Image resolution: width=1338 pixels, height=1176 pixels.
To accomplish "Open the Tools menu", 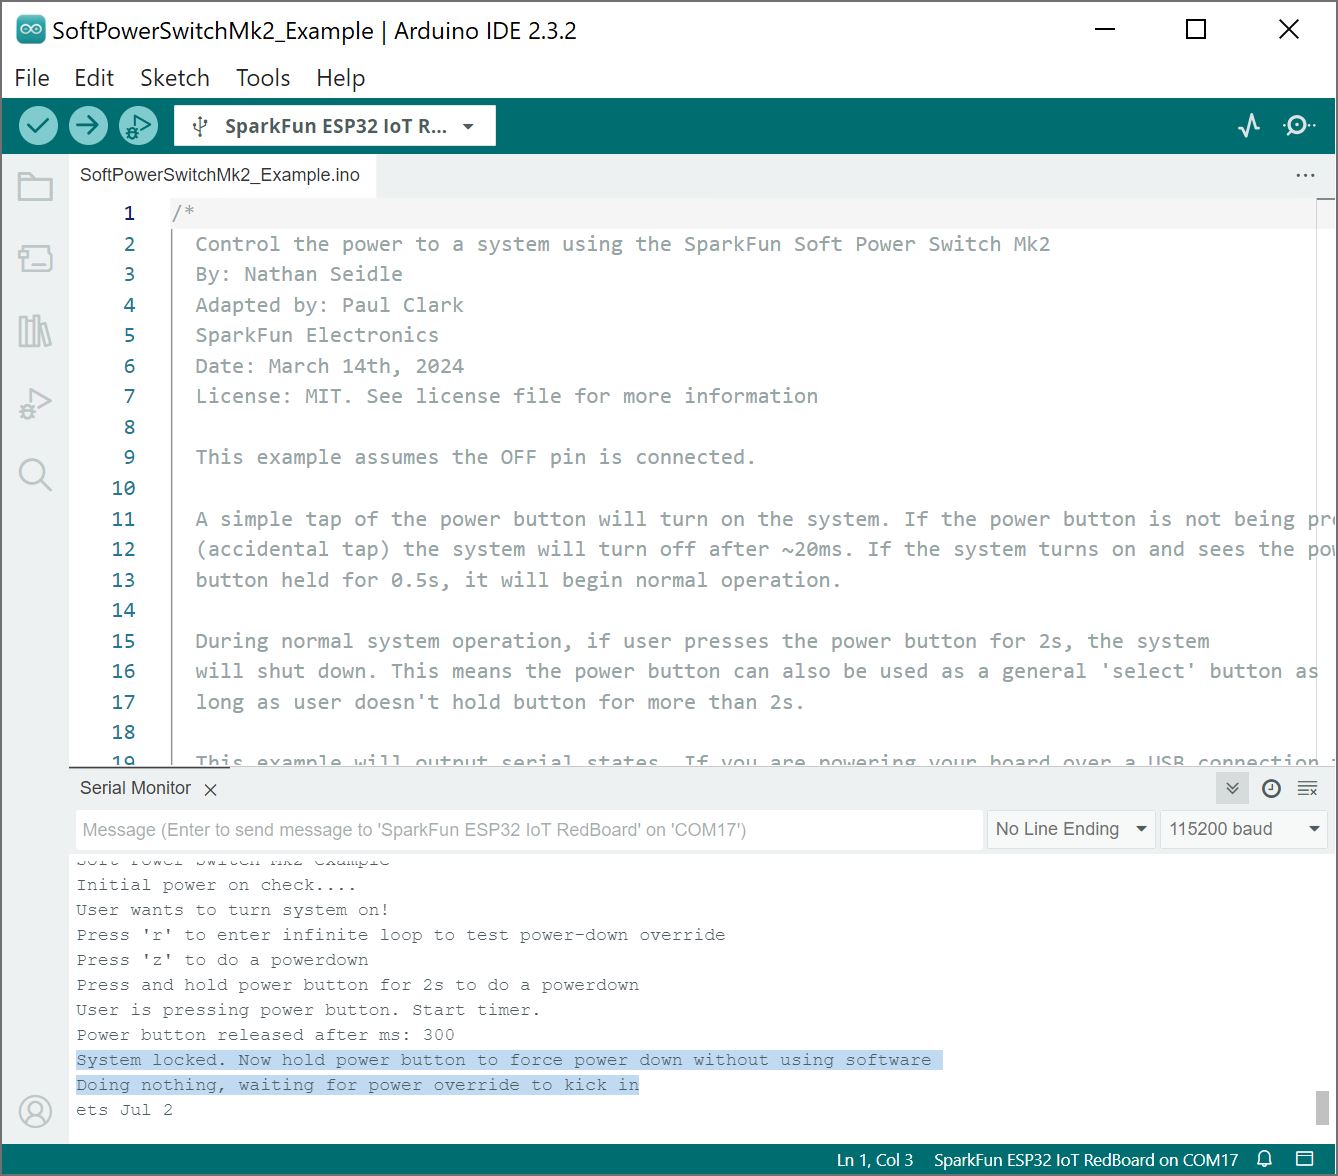I will 262,78.
